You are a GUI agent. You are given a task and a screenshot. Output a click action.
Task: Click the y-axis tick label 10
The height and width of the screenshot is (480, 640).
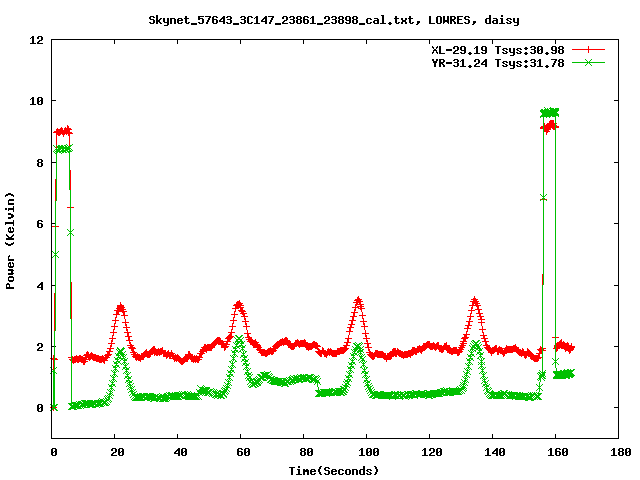pyautogui.click(x=36, y=101)
